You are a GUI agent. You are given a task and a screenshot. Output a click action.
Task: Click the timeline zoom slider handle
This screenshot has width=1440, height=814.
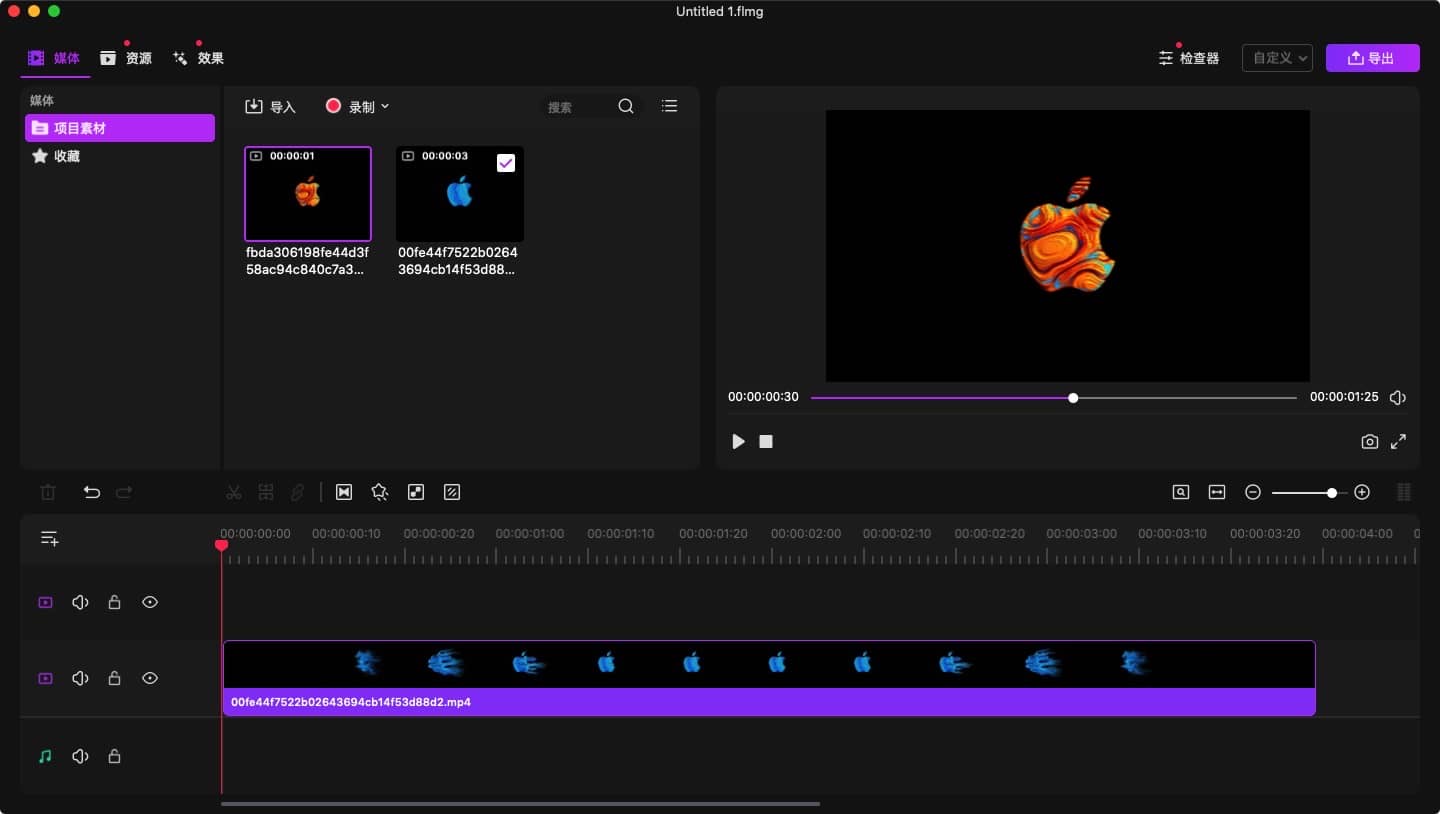click(x=1332, y=493)
